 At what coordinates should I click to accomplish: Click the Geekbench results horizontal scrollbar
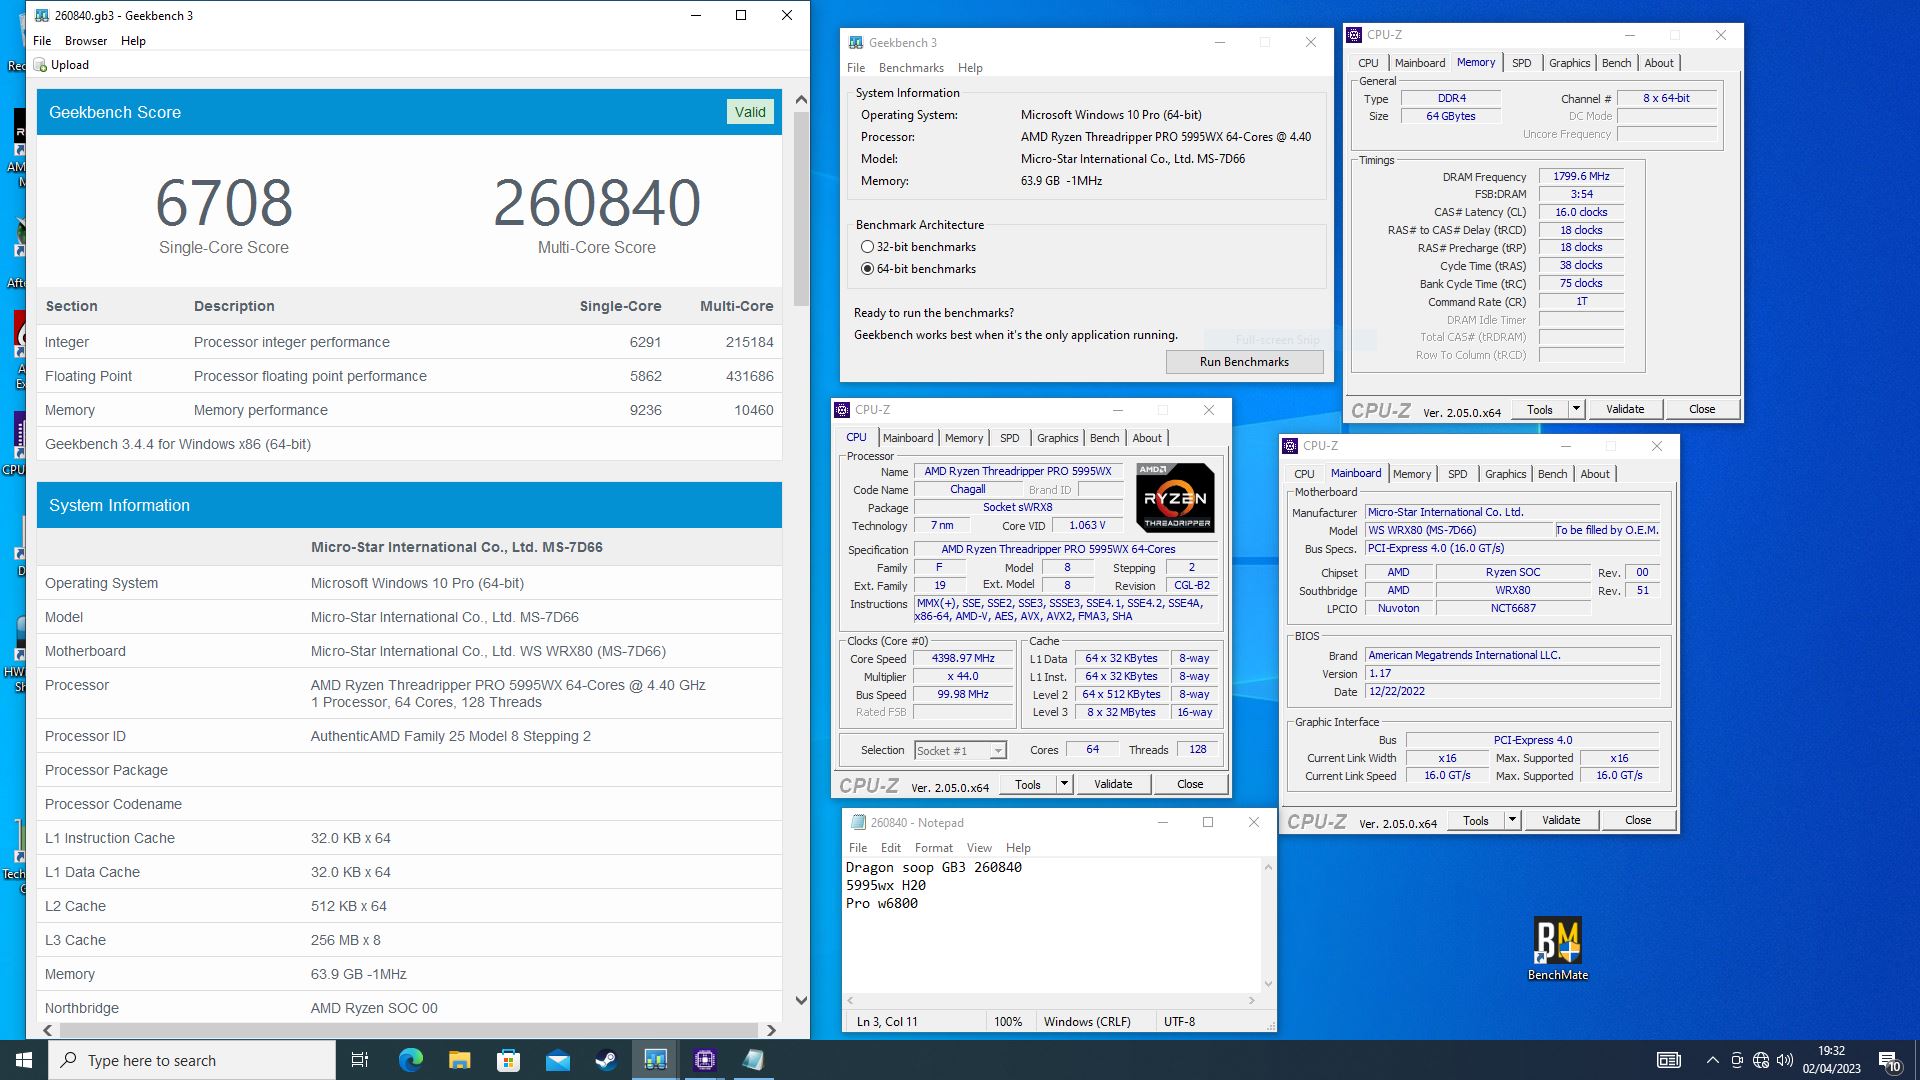pos(408,1030)
